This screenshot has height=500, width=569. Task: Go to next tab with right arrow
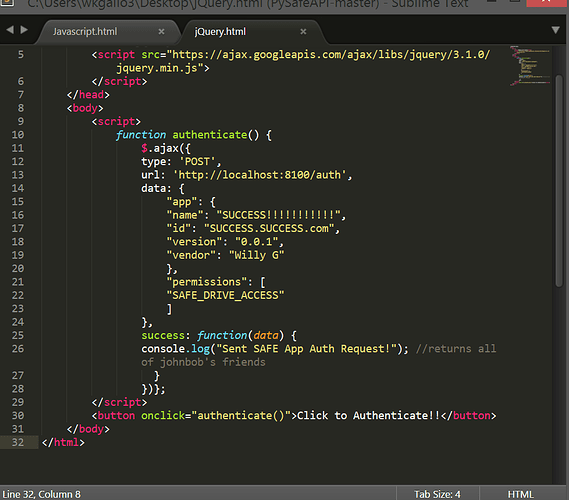click(x=24, y=30)
